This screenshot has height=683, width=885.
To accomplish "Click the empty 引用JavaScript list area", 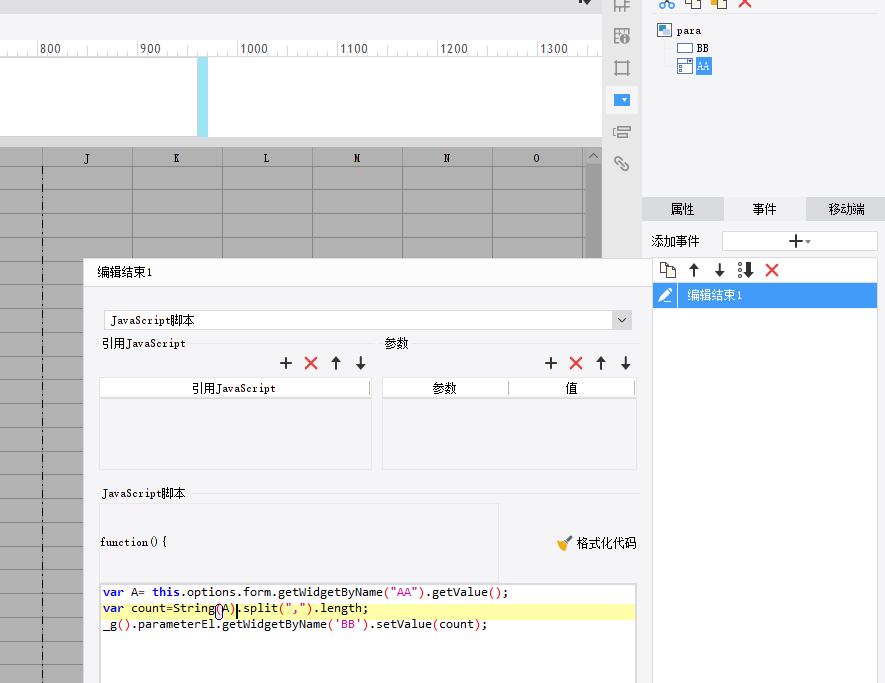I will (x=235, y=434).
